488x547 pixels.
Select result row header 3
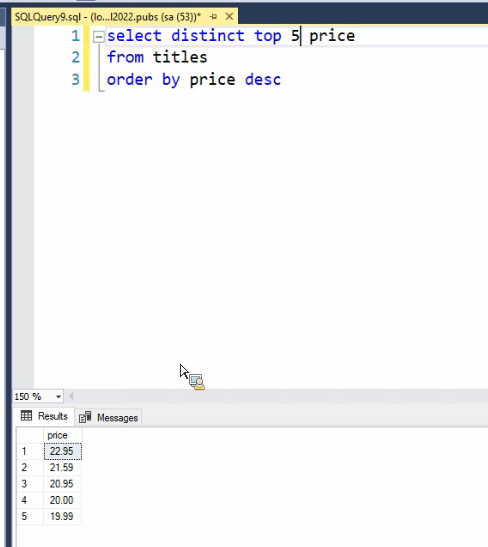coord(30,484)
